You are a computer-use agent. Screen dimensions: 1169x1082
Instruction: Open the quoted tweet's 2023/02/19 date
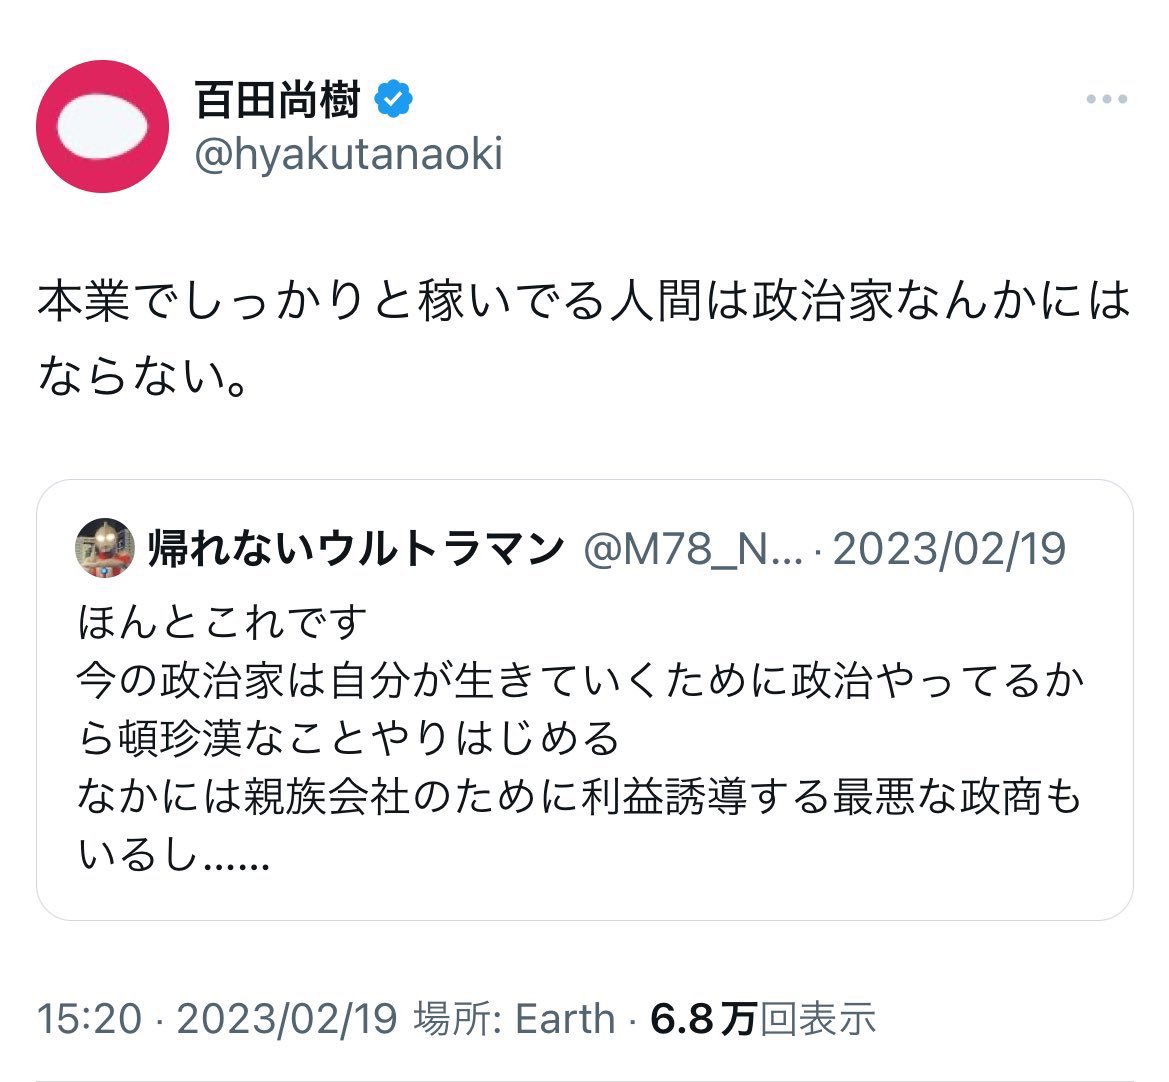(949, 549)
